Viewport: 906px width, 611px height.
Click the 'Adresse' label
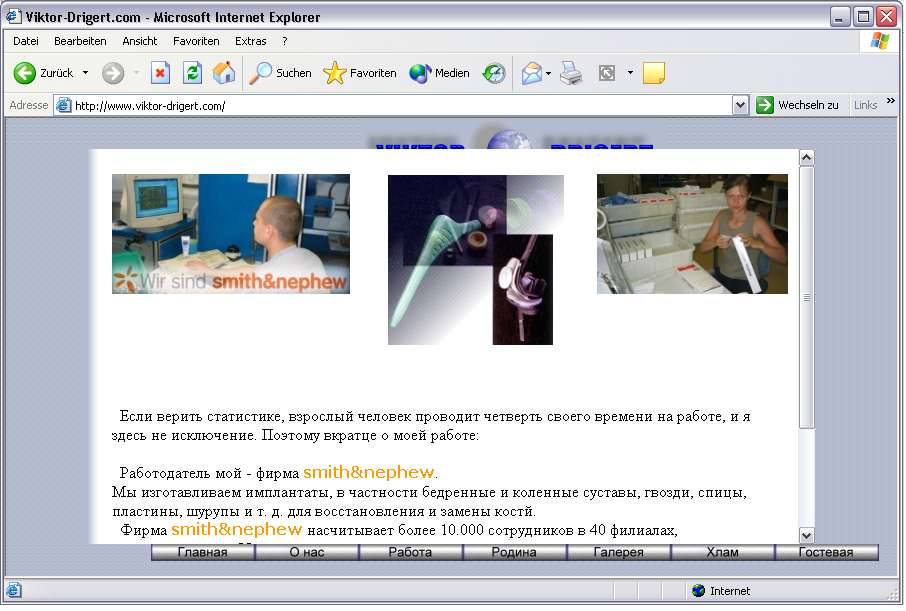tap(29, 105)
